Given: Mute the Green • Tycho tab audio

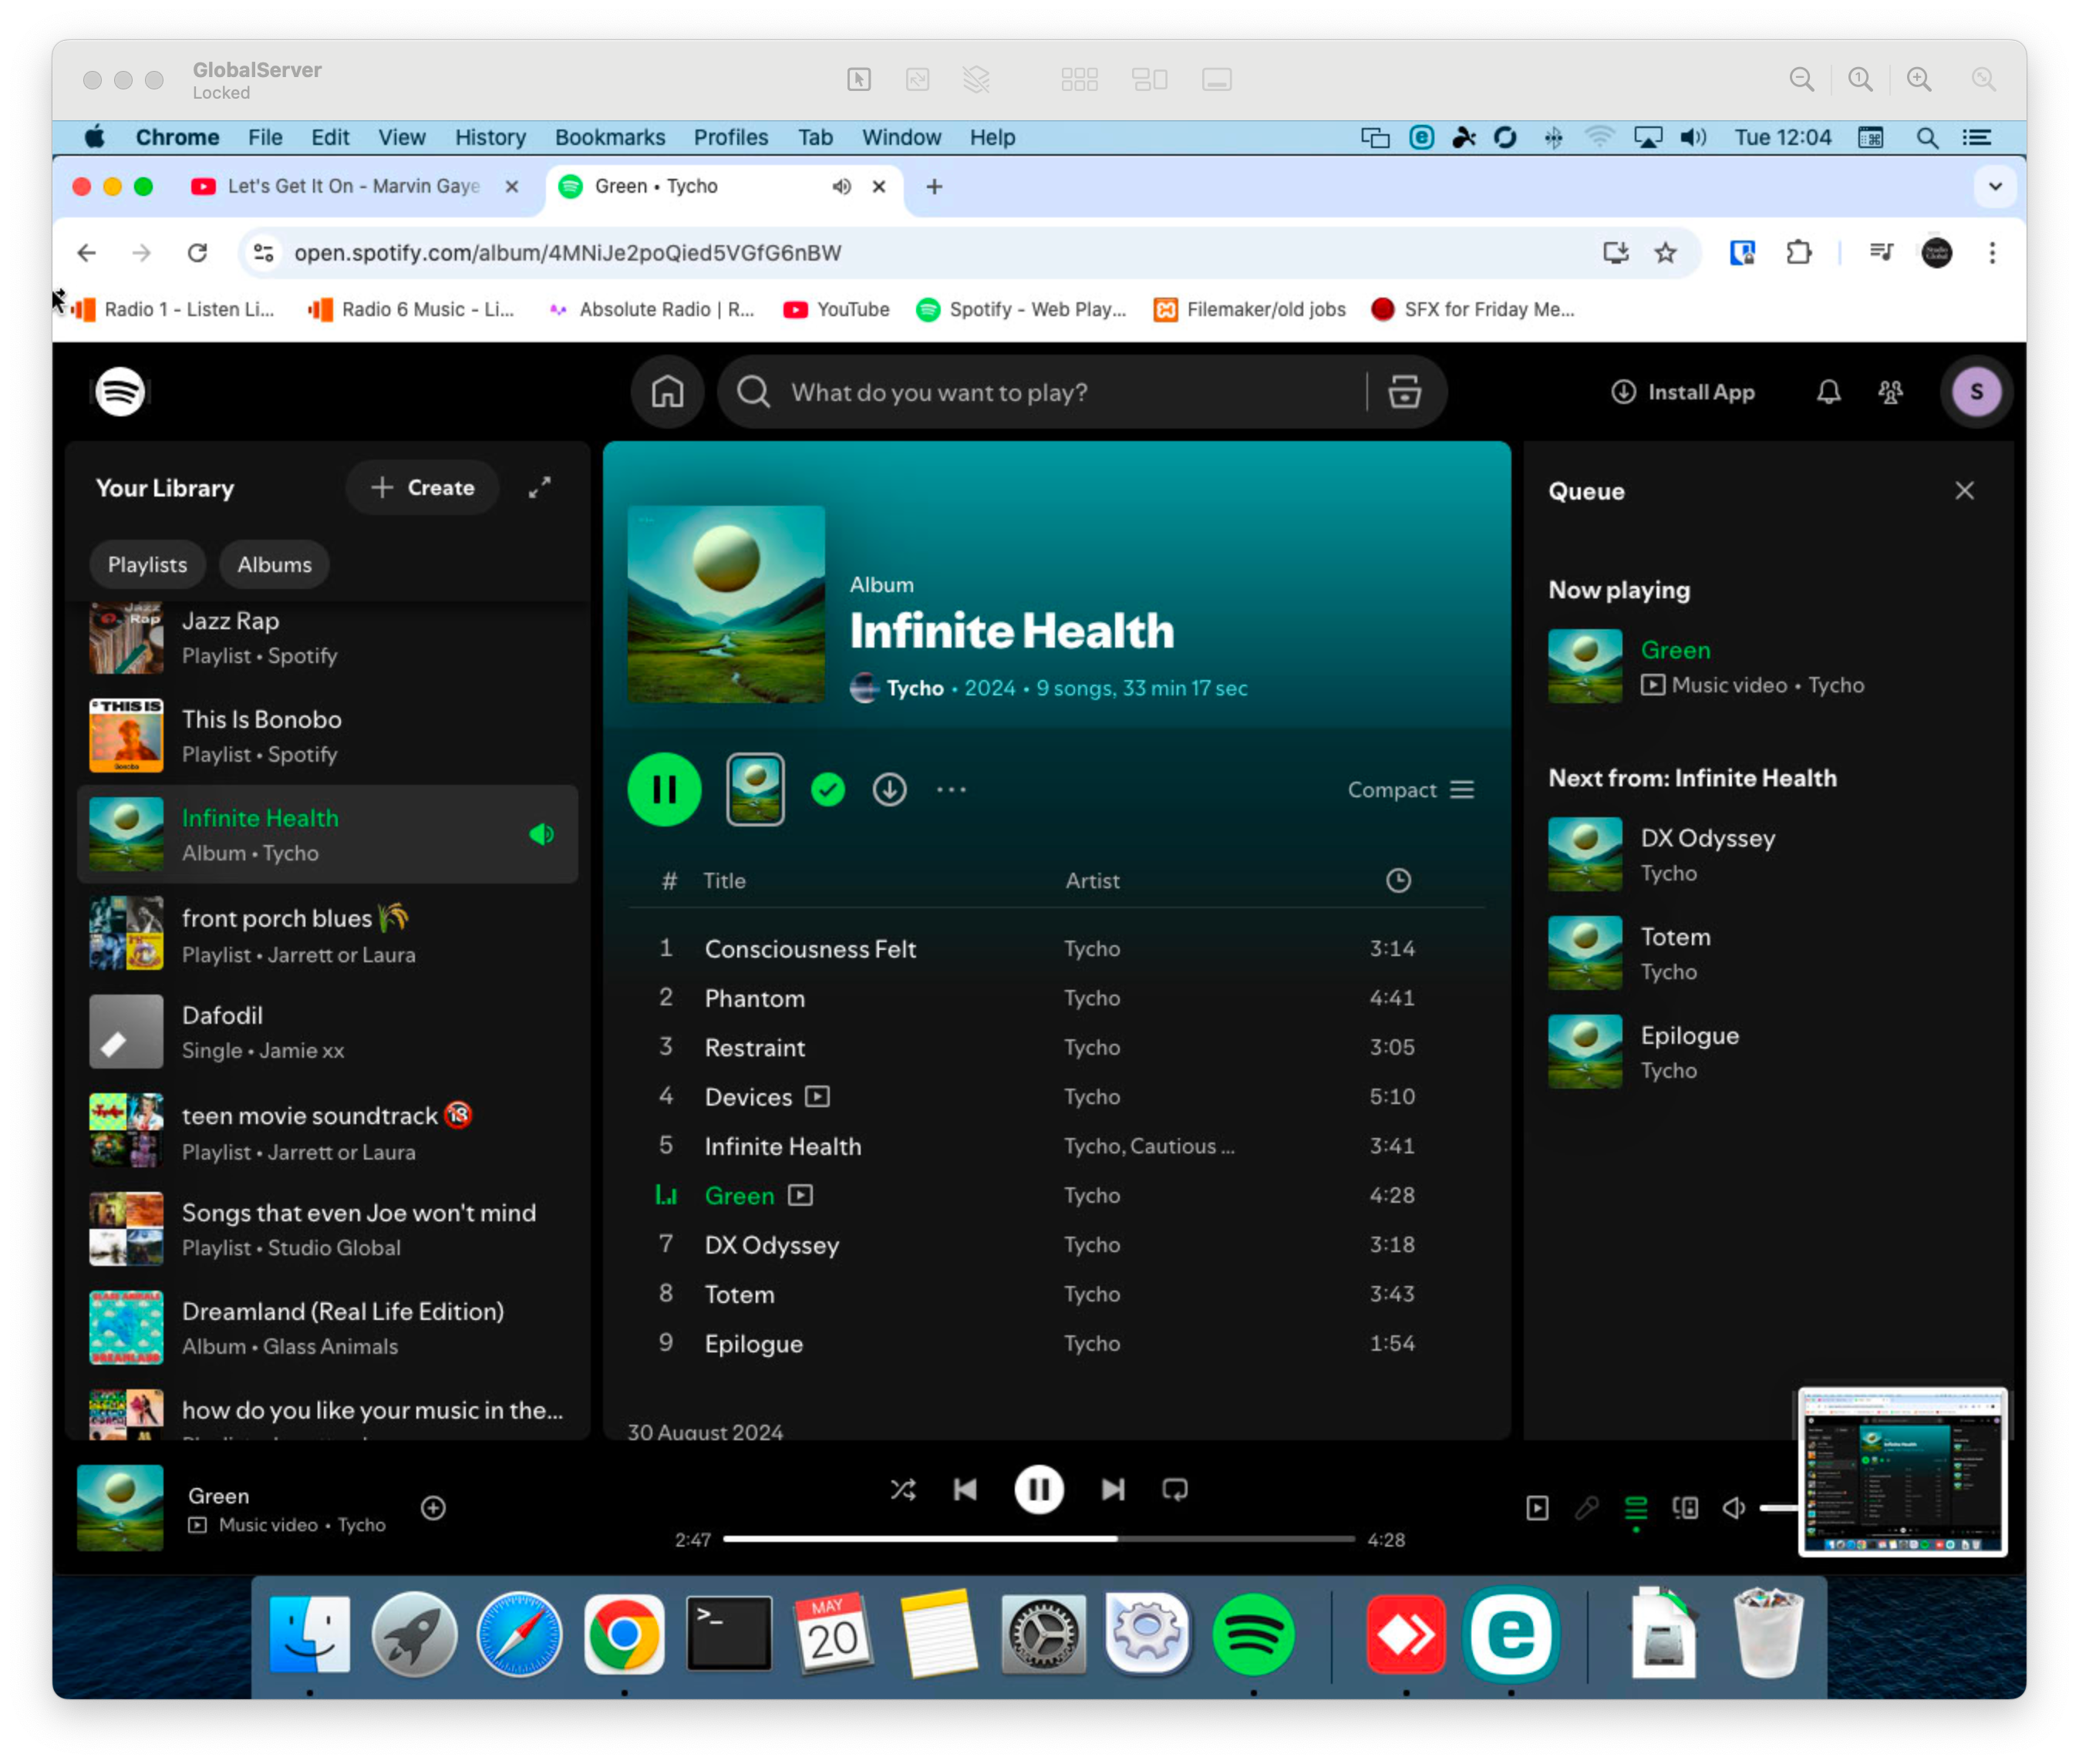Looking at the screenshot, I should 841,187.
